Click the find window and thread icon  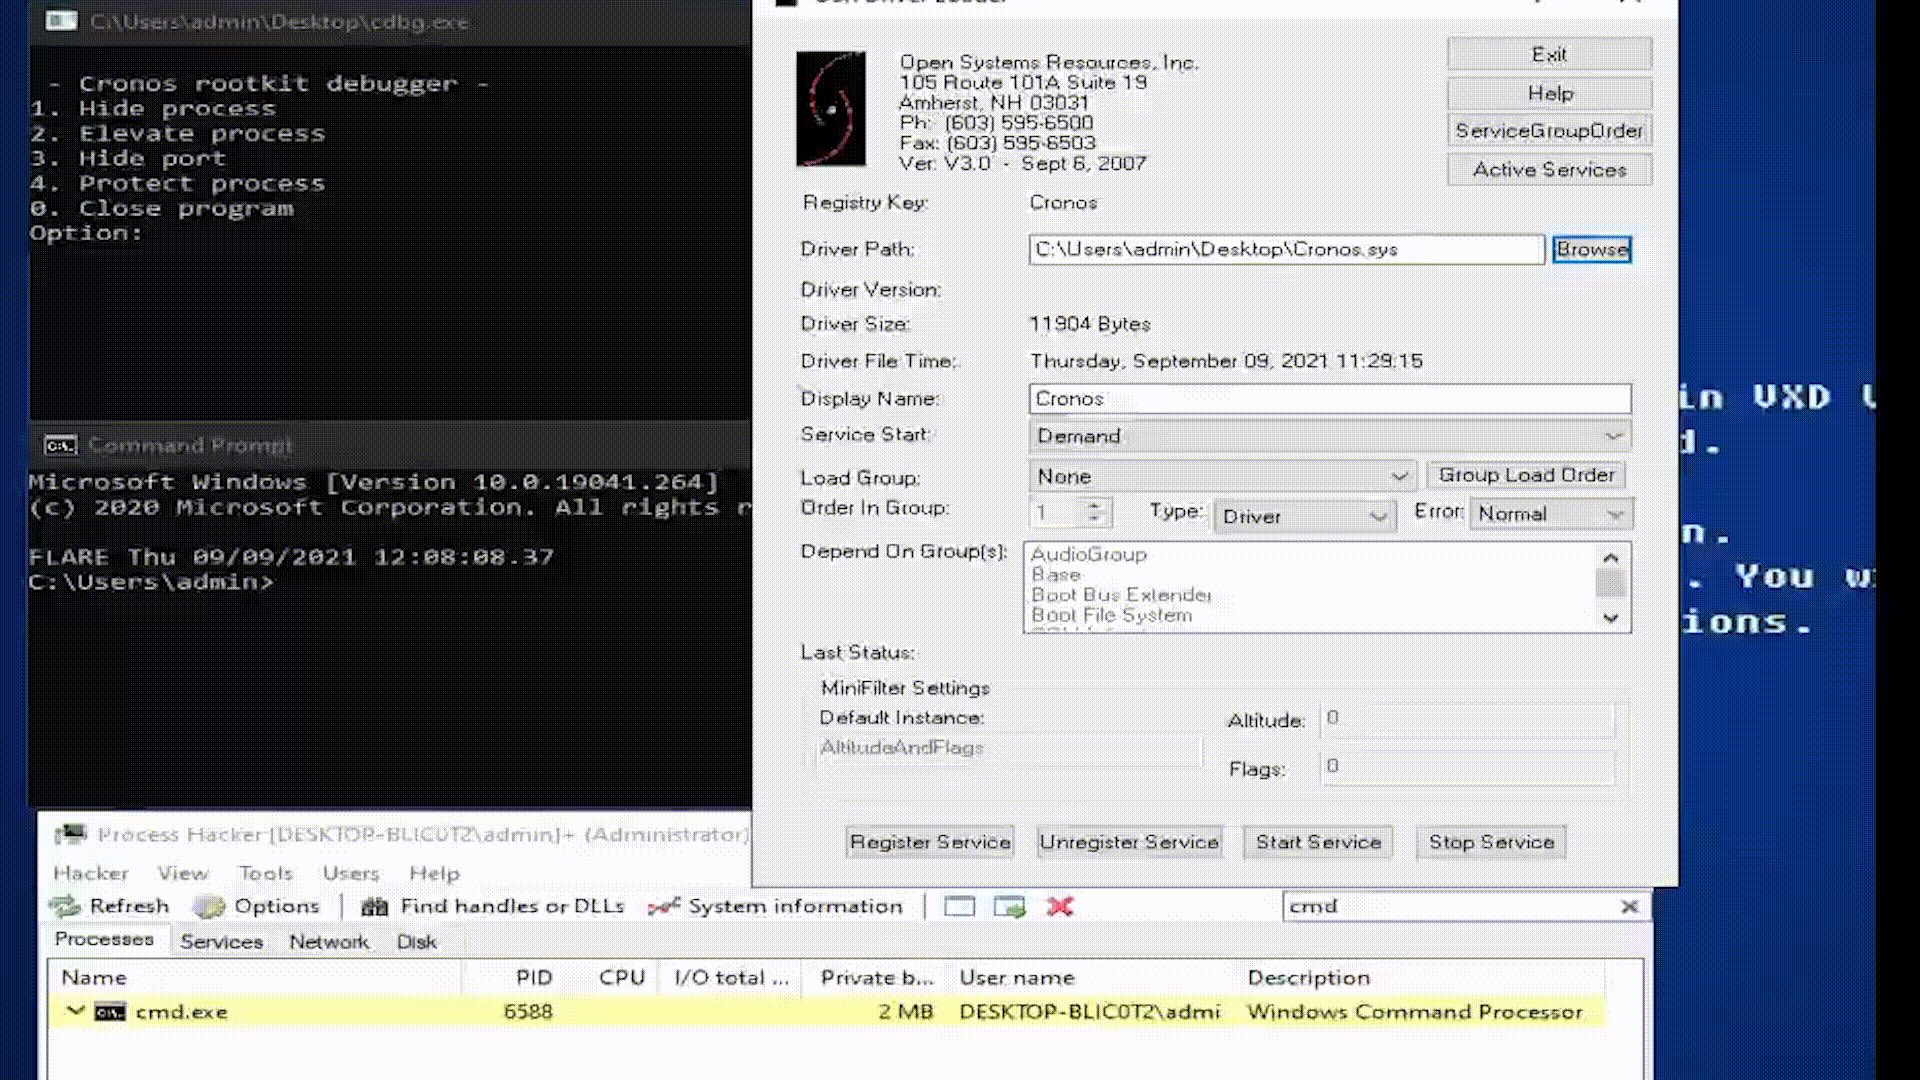pyautogui.click(x=1010, y=907)
